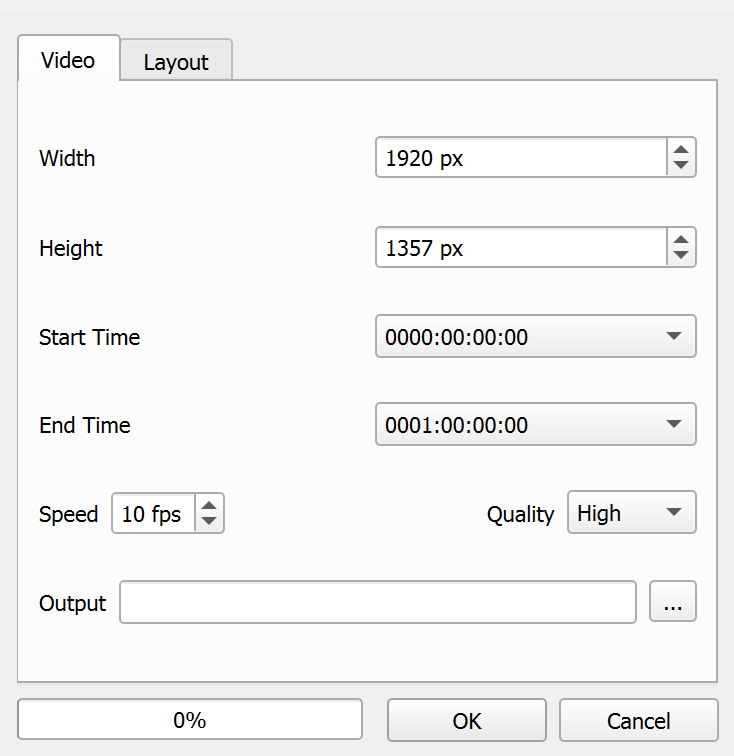Click the 0% progress bar

pyautogui.click(x=190, y=720)
